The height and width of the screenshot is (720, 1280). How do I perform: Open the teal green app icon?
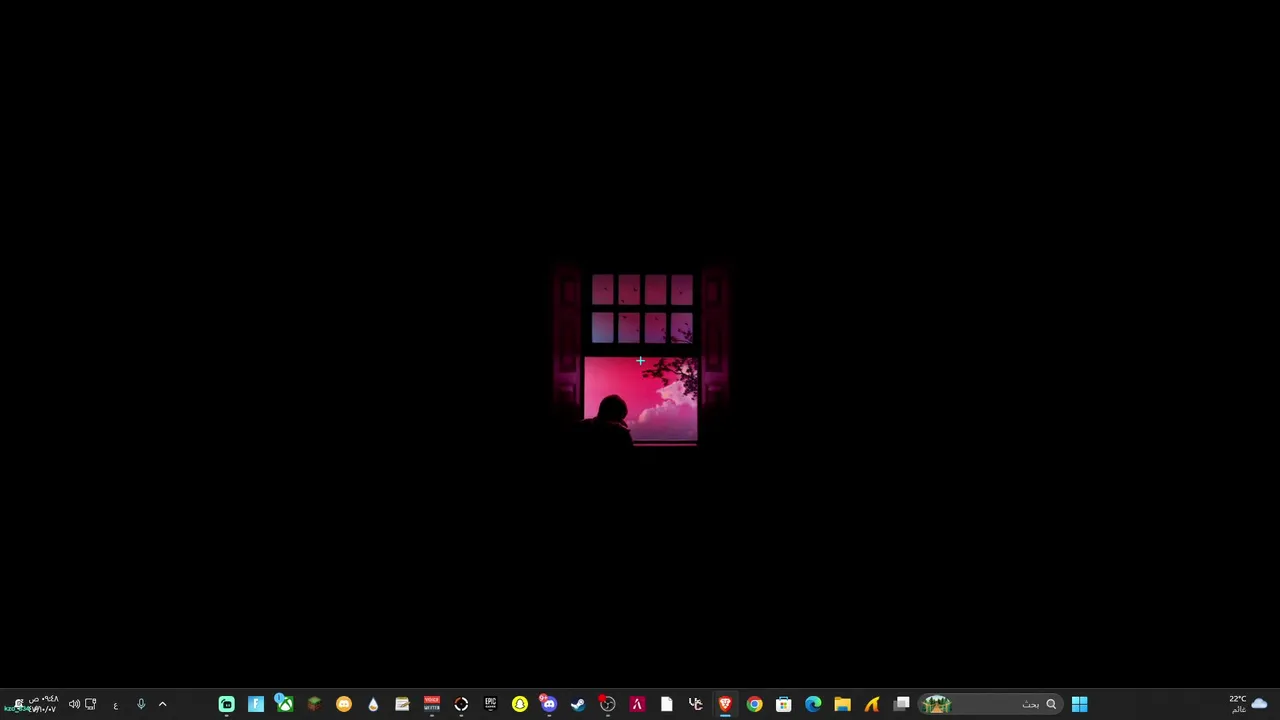[x=227, y=704]
